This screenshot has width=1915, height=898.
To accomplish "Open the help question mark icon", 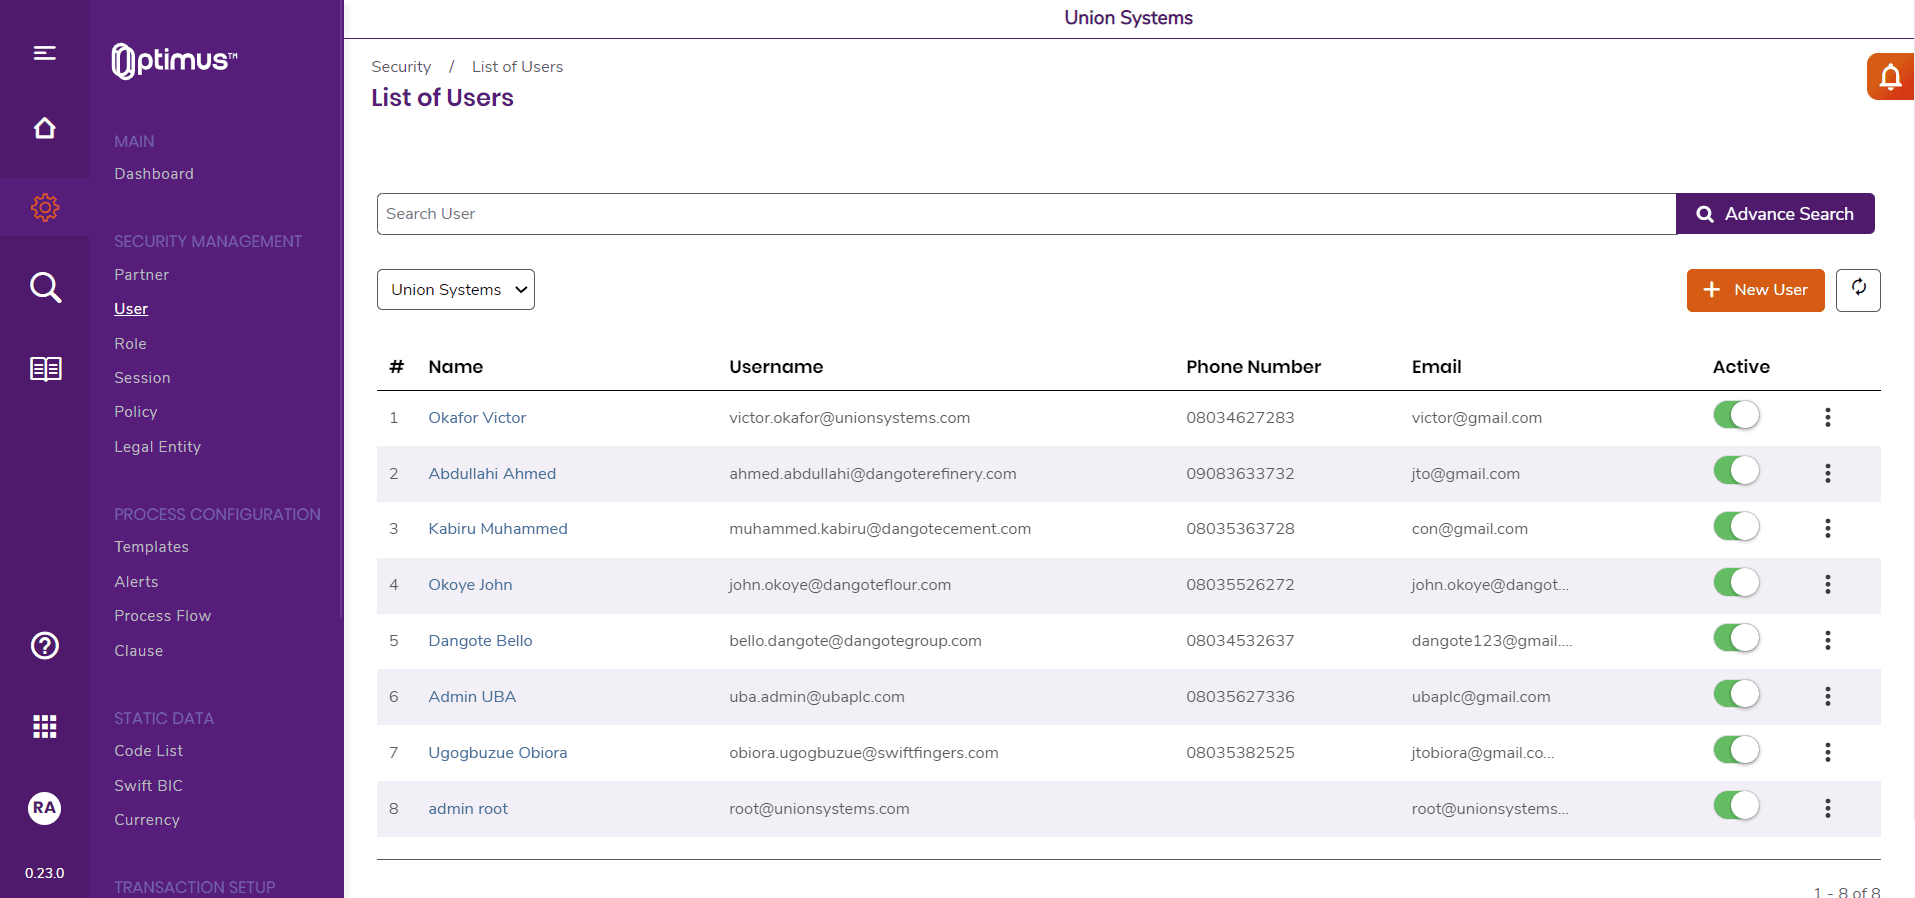I will (x=45, y=646).
